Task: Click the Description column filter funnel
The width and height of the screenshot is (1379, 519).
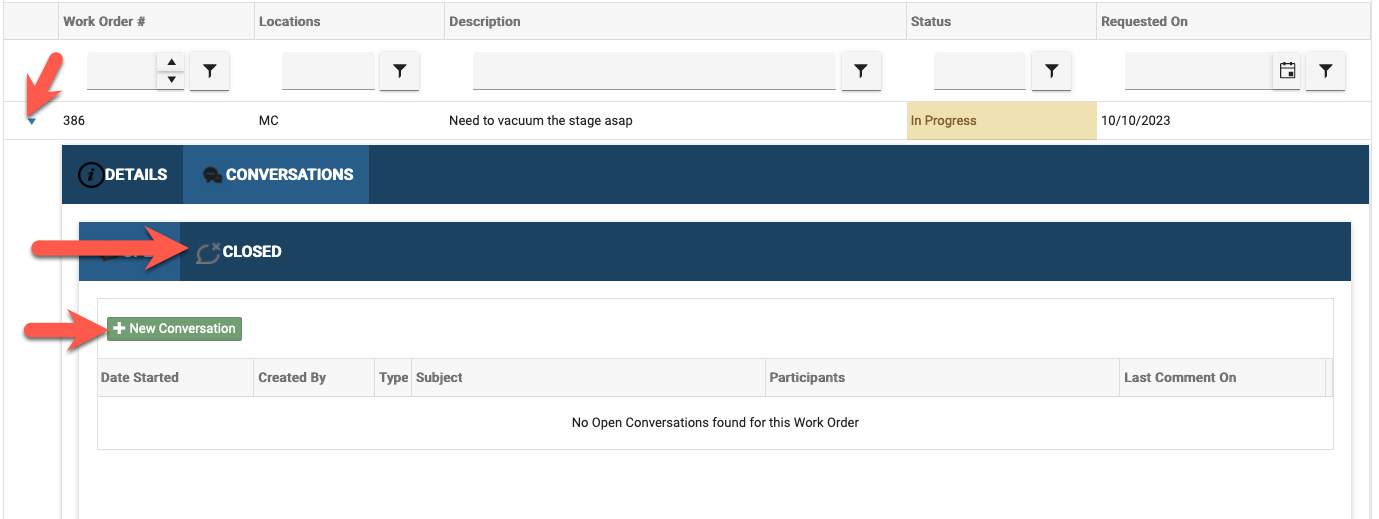Action: pos(860,71)
